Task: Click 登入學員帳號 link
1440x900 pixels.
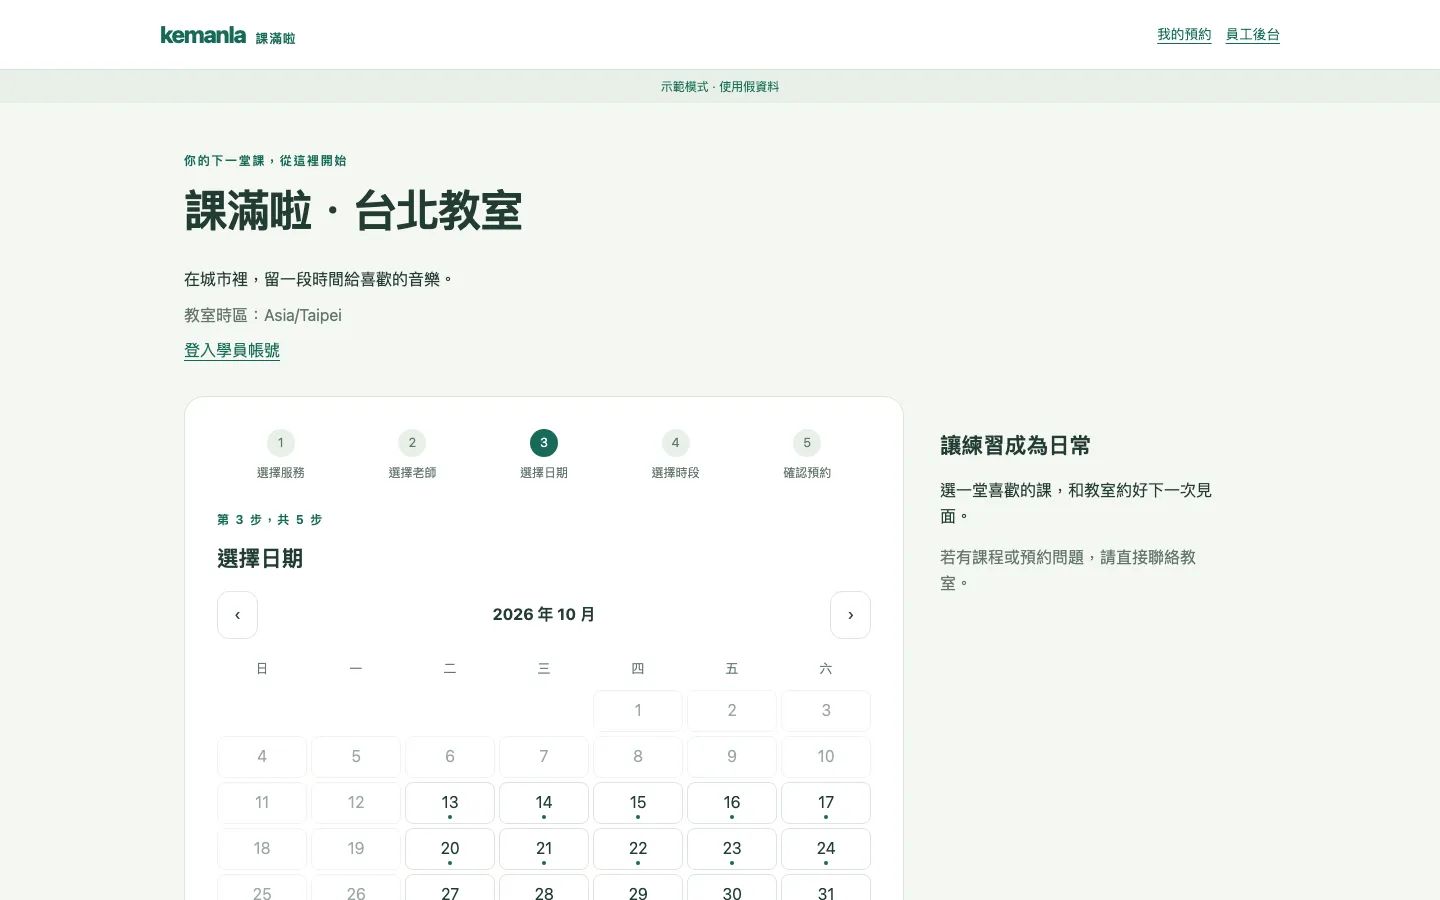Action: click(232, 350)
